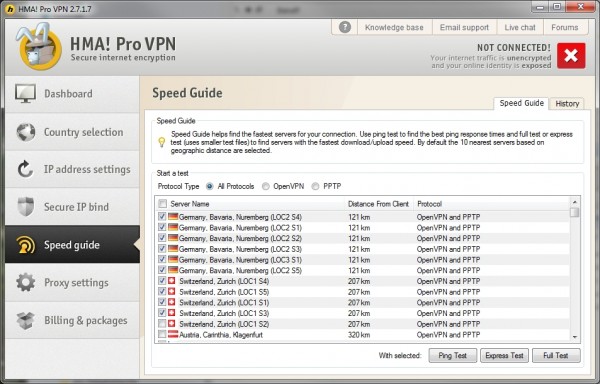Select All Protocols radio button
600x384 pixels.
point(209,186)
